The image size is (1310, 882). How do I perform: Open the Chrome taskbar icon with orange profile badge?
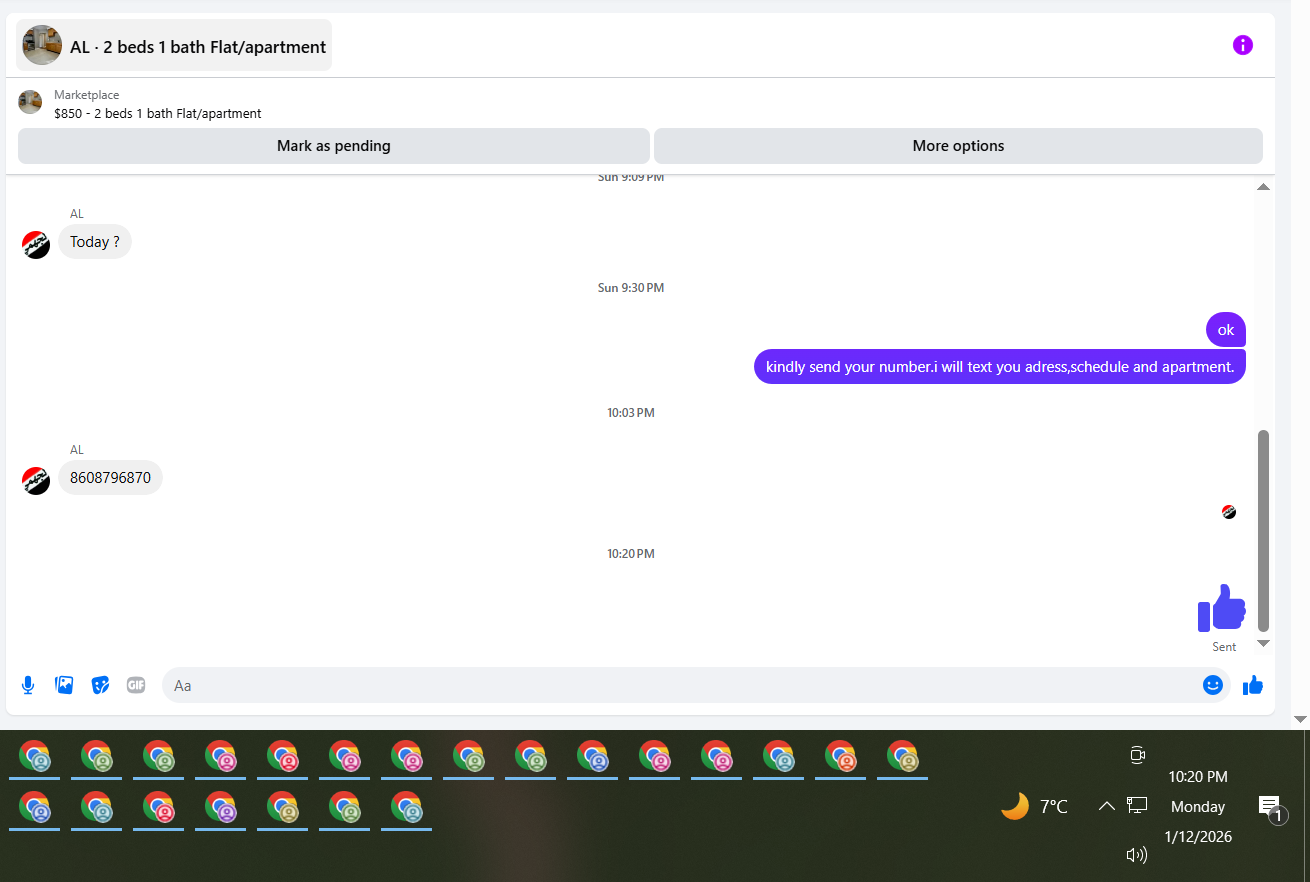coord(840,758)
